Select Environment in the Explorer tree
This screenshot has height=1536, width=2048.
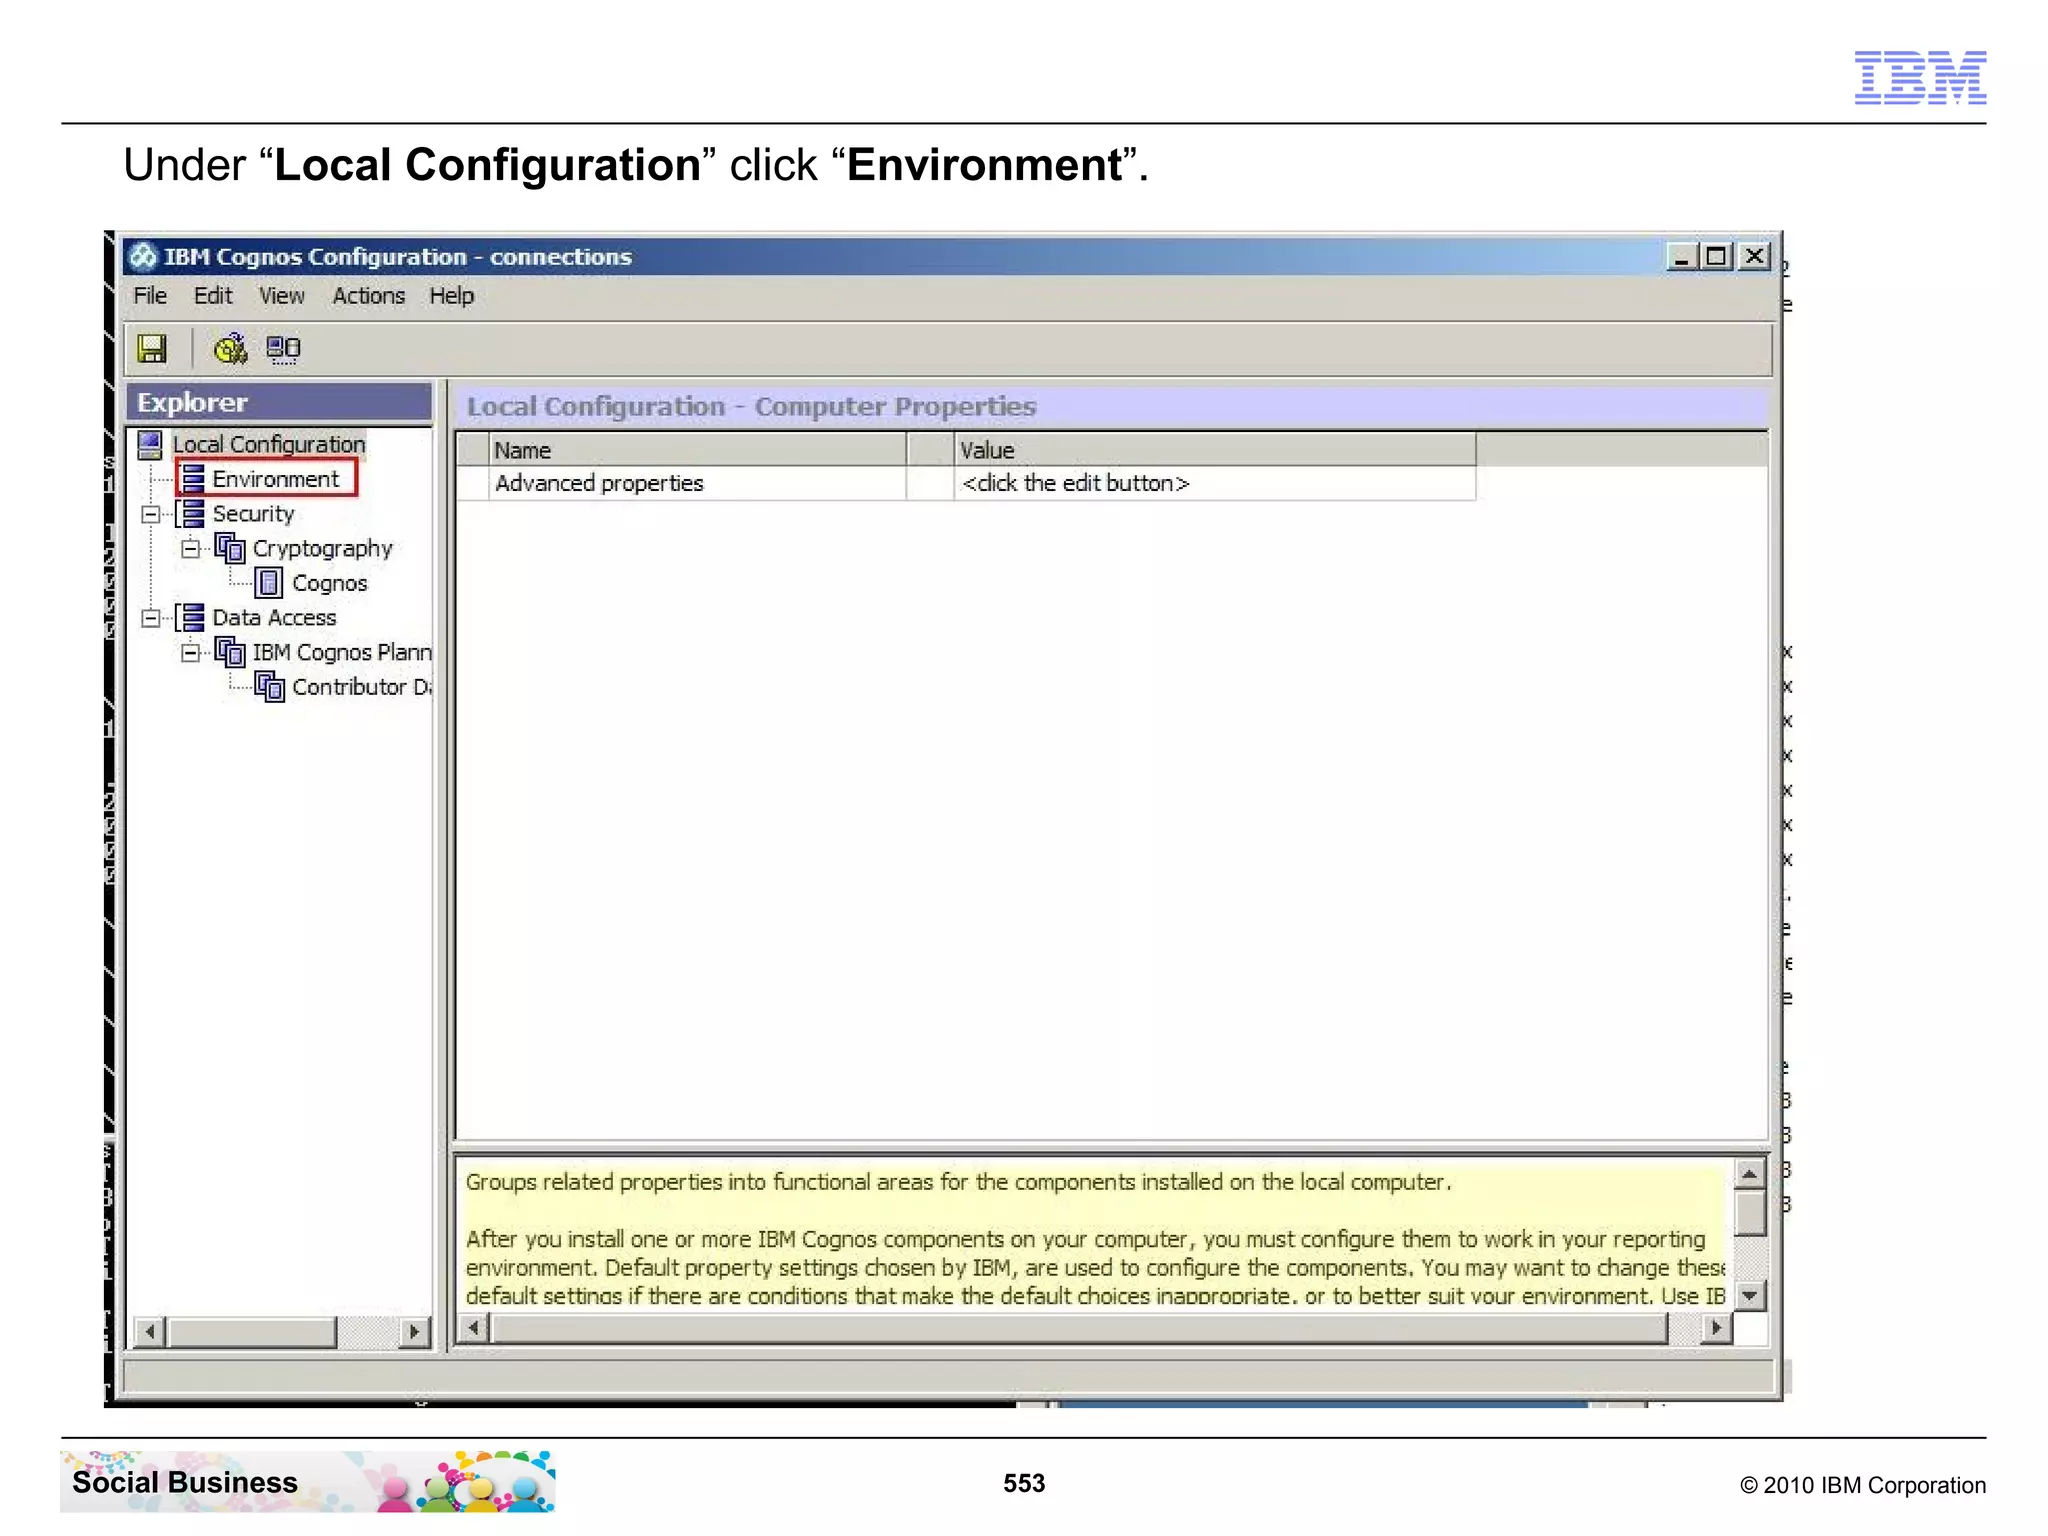pyautogui.click(x=275, y=479)
